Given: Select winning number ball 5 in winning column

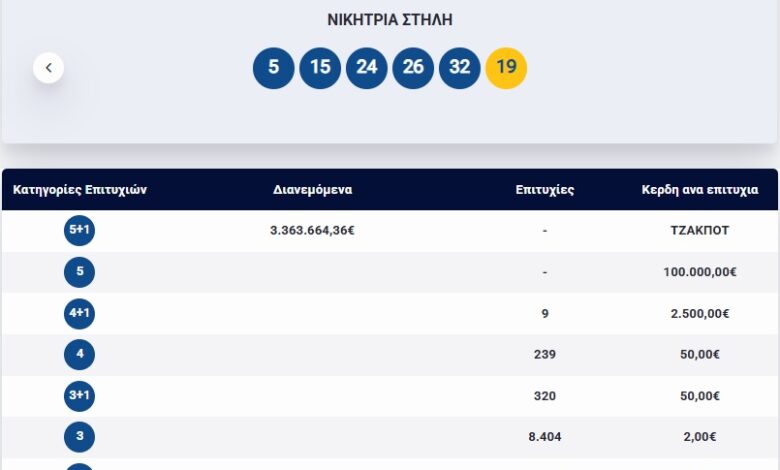Looking at the screenshot, I should 274,68.
